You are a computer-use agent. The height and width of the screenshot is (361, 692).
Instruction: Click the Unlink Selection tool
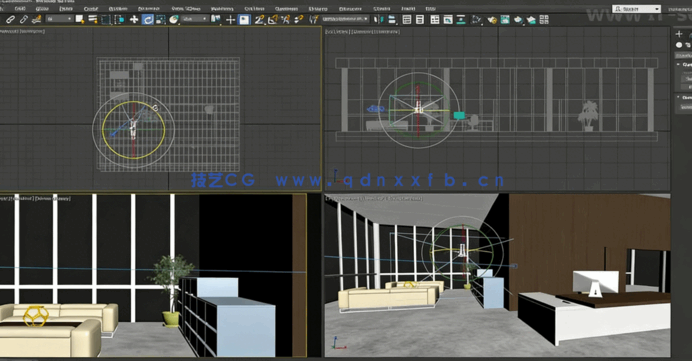[x=24, y=19]
